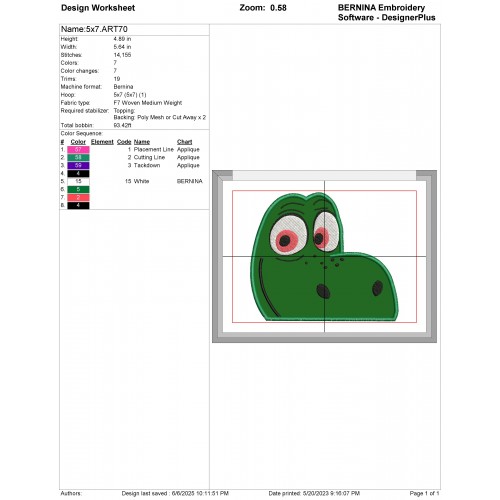Click the Width value "5.64 in"

(x=122, y=47)
